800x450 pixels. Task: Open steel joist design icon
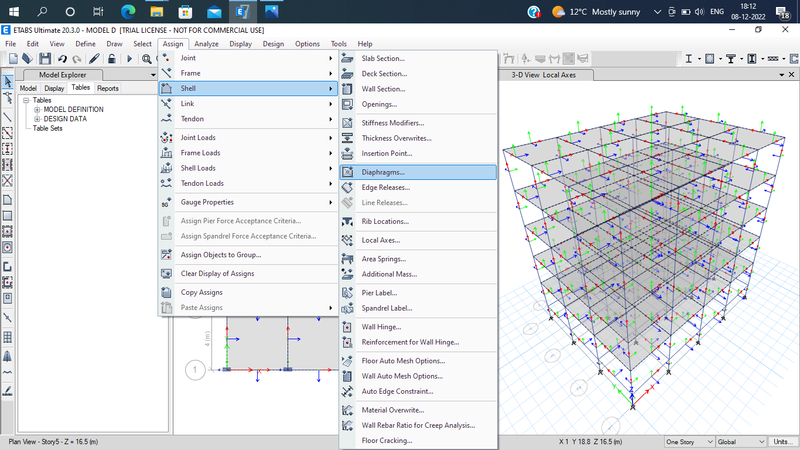773,59
